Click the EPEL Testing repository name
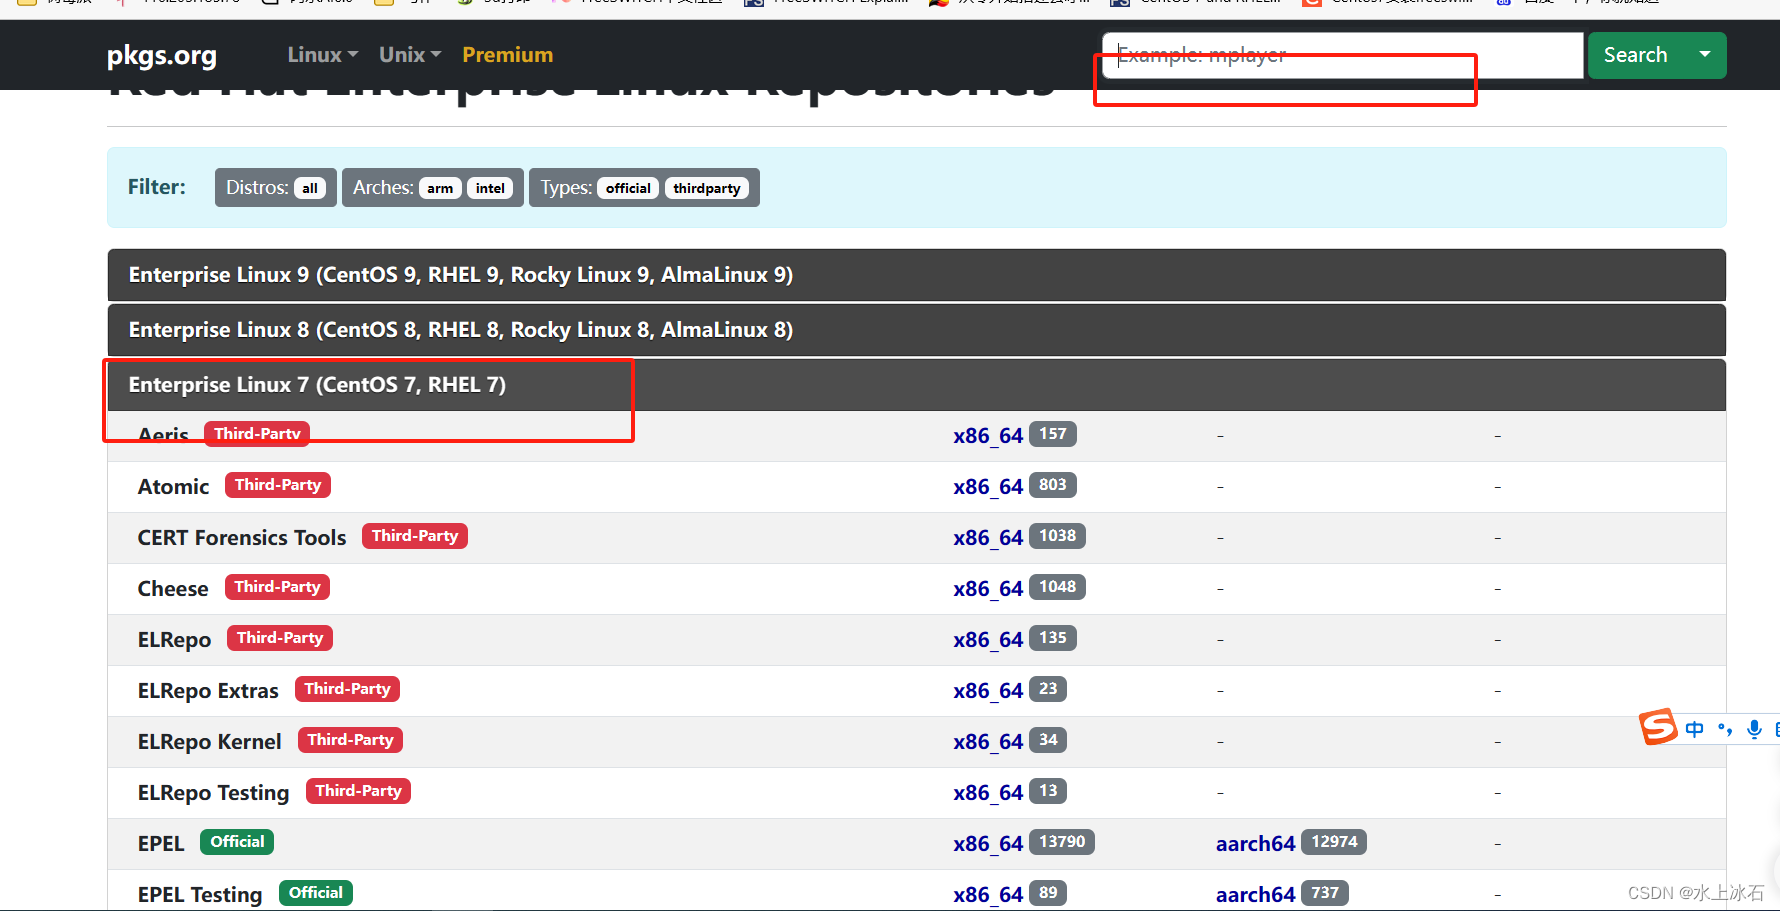Image resolution: width=1780 pixels, height=911 pixels. coord(200,895)
